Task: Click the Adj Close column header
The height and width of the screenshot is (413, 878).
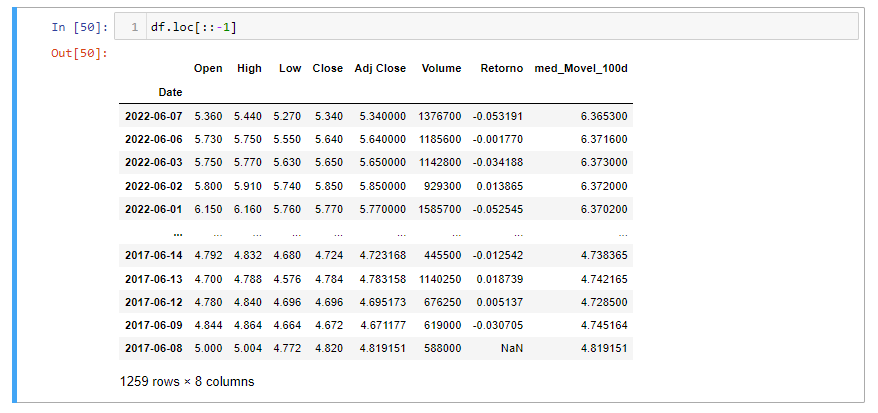Action: coord(380,68)
